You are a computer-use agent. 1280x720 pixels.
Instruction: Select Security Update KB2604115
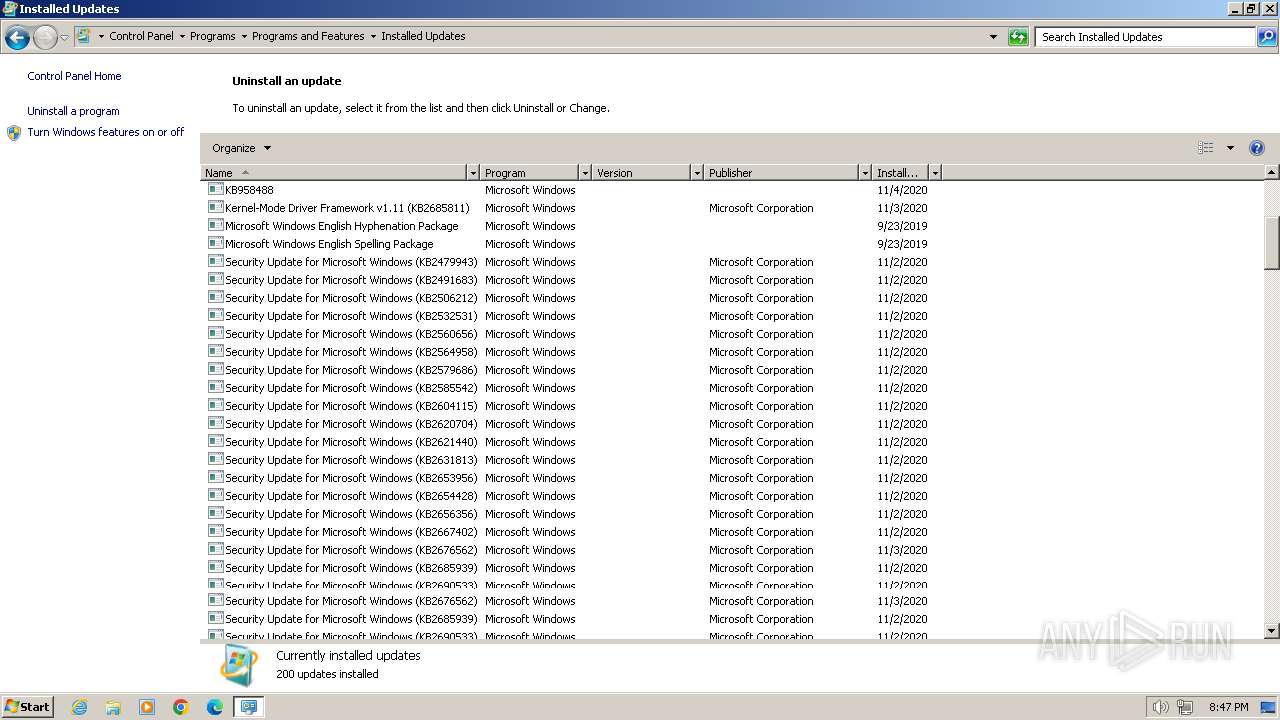(x=570, y=406)
